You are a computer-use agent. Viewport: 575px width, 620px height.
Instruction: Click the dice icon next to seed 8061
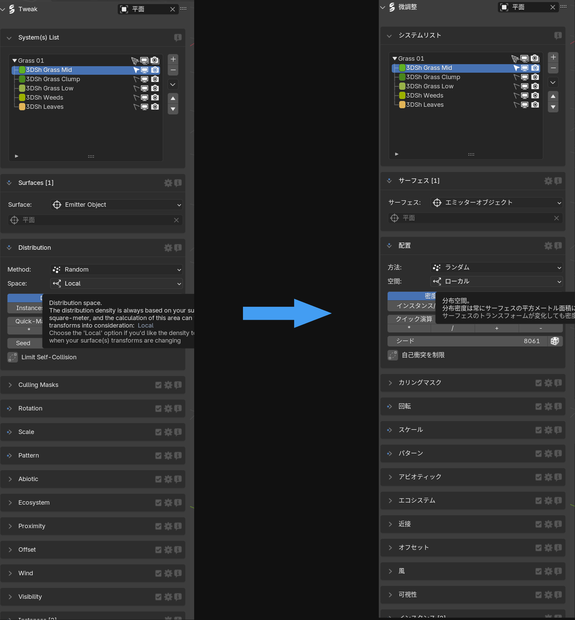pyautogui.click(x=554, y=341)
